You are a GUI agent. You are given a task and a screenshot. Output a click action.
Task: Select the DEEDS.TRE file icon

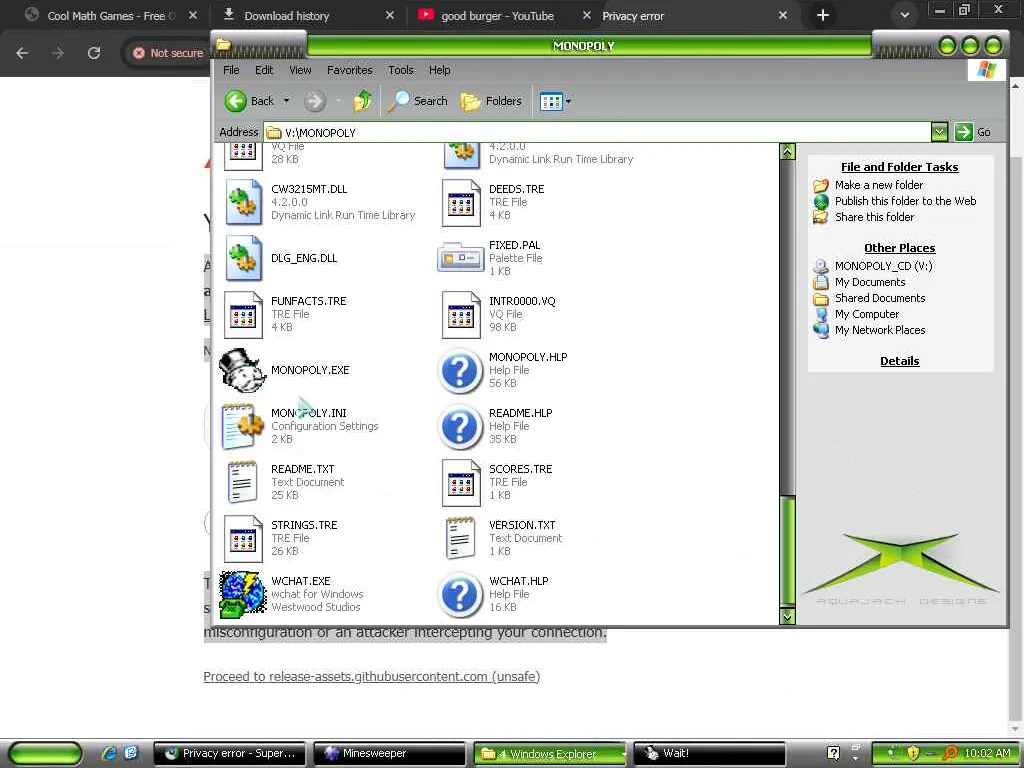tap(460, 203)
